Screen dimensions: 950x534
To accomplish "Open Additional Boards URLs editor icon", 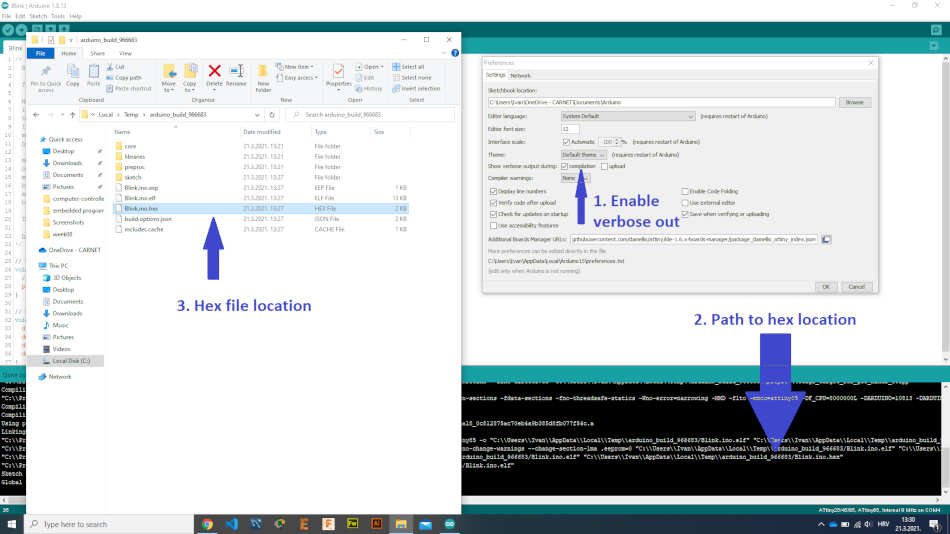I will coord(826,239).
